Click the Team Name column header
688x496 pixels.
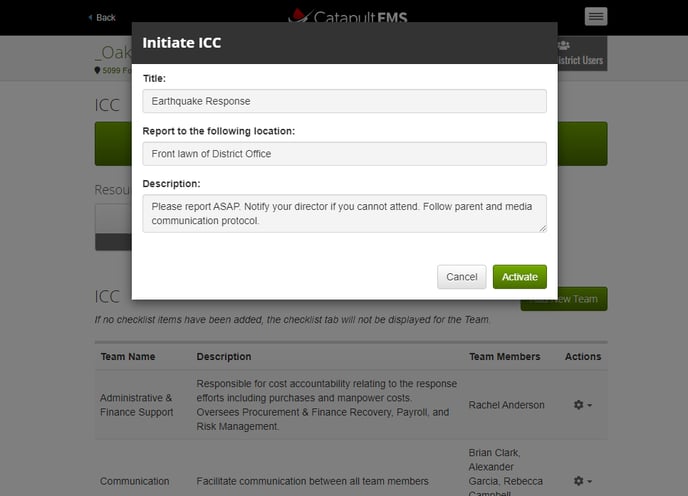[127, 356]
